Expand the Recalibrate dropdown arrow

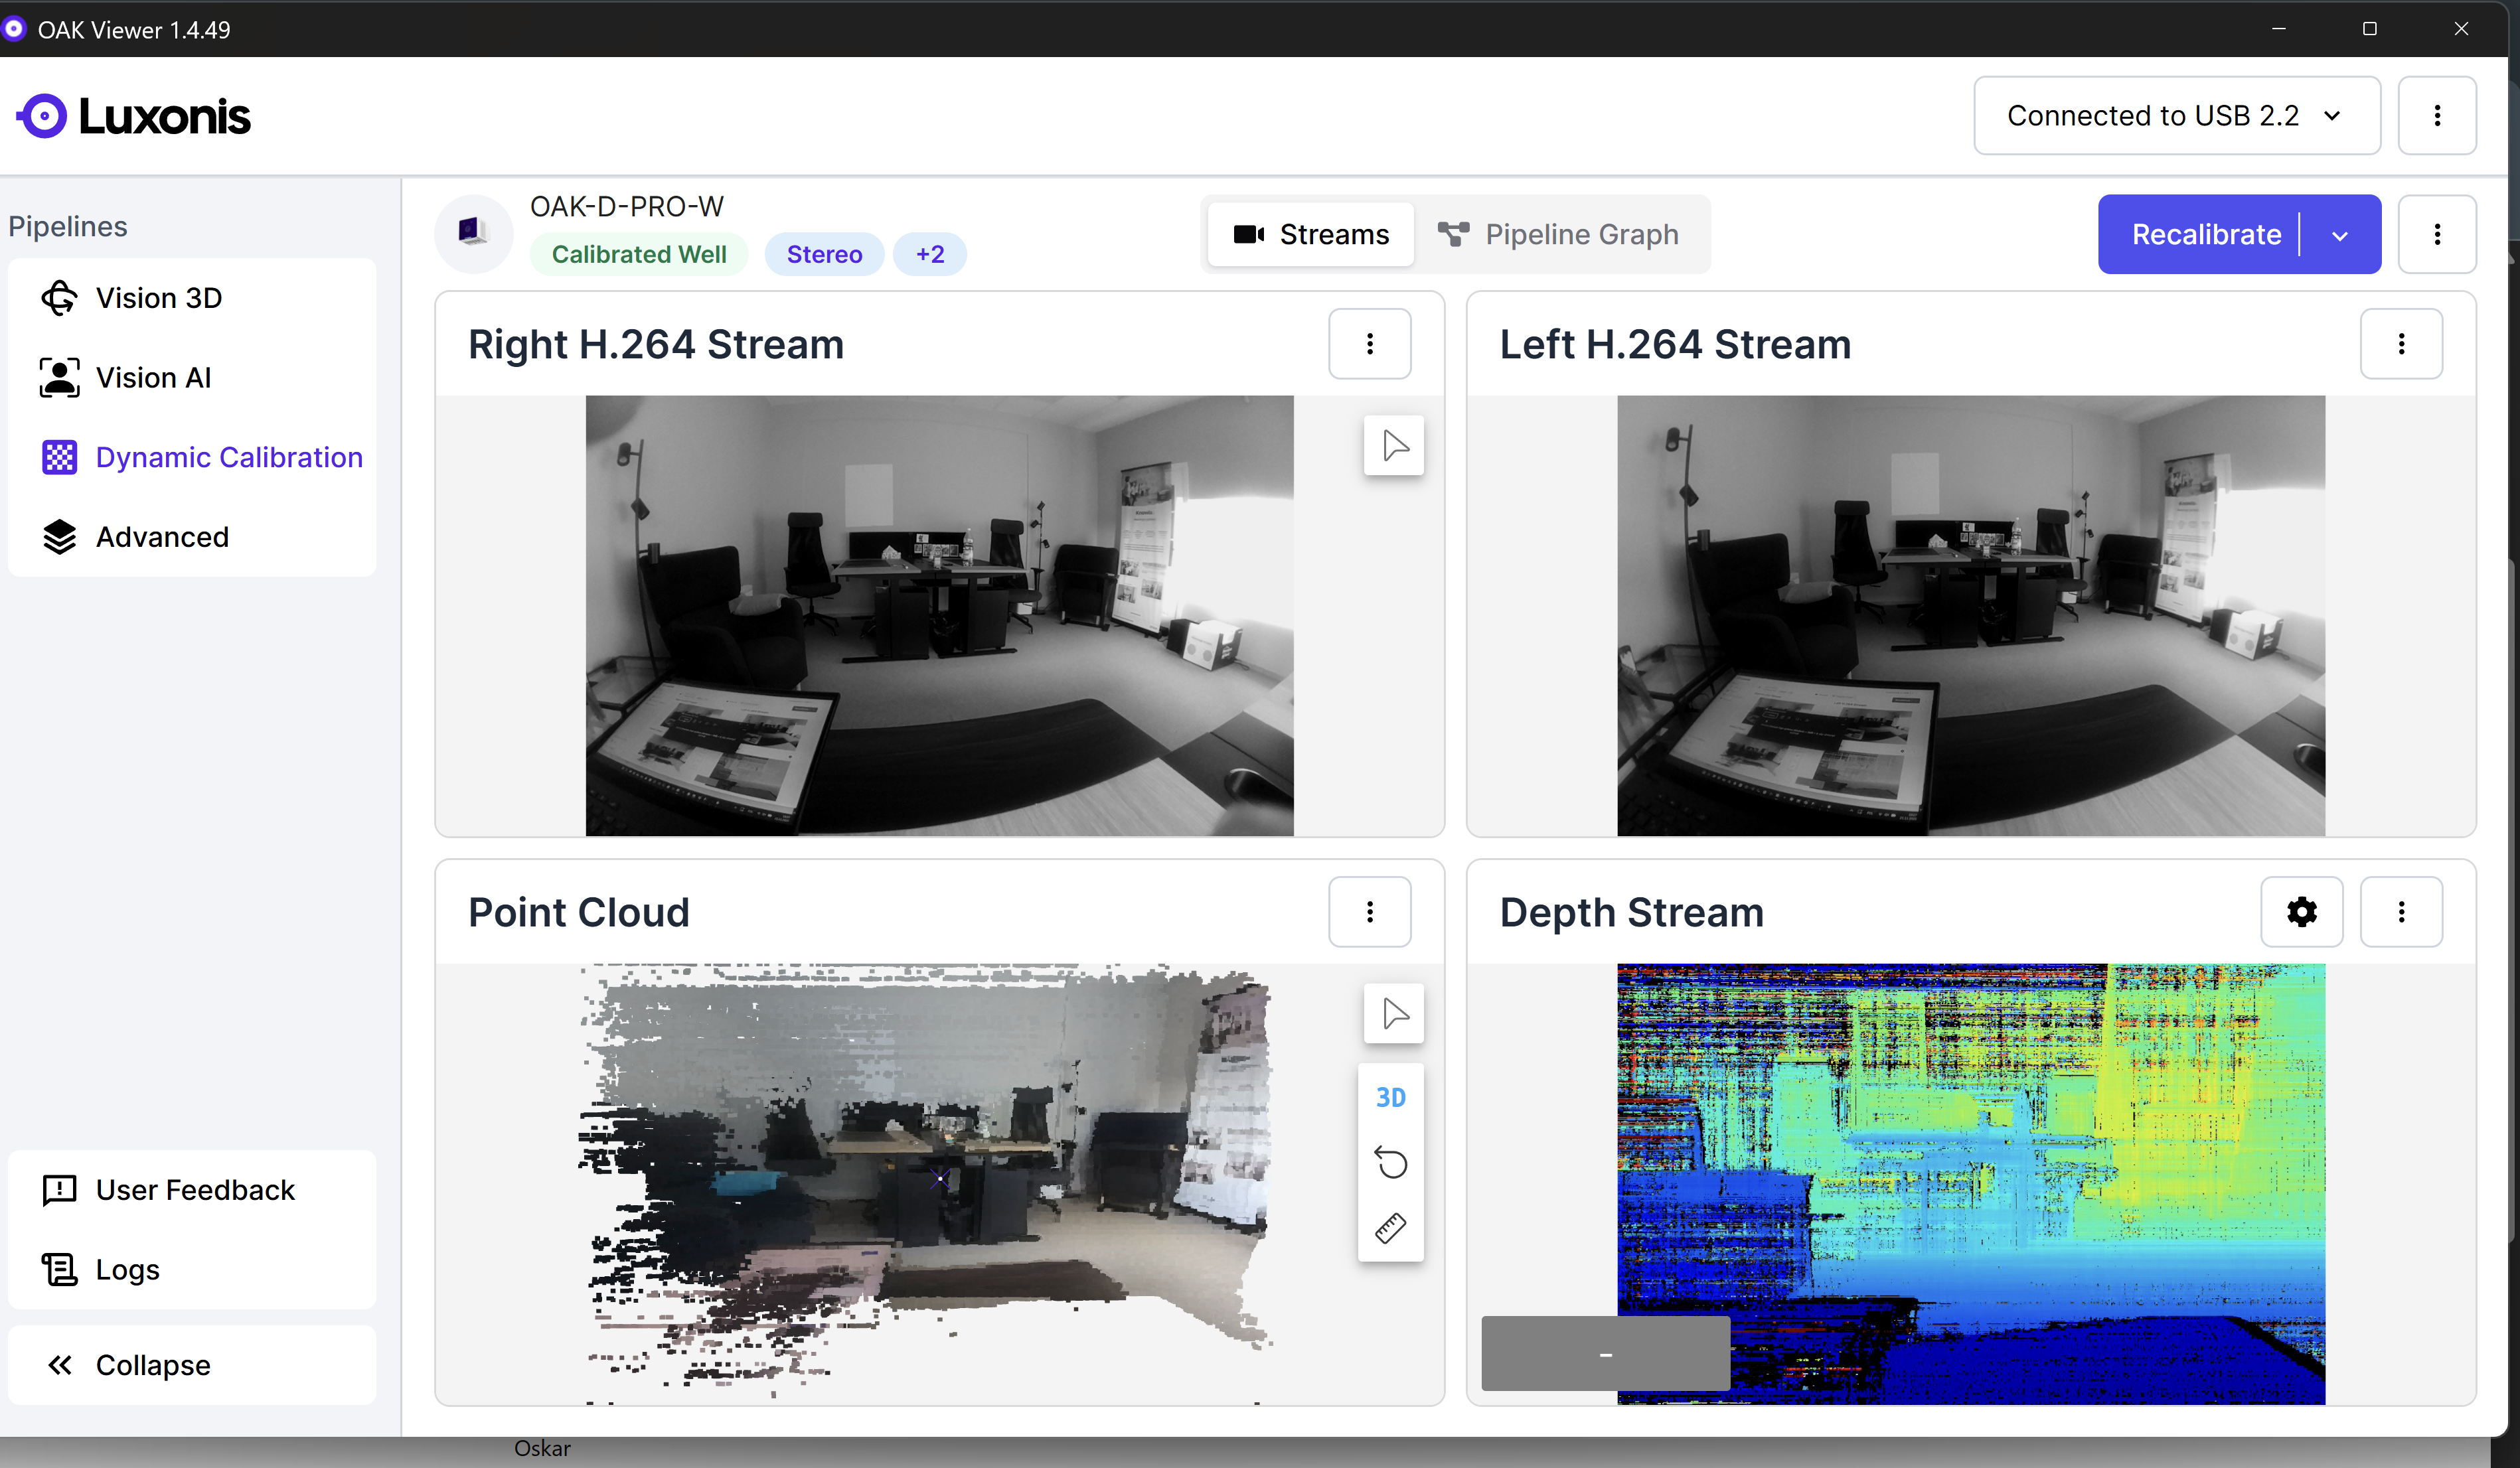tap(2340, 235)
